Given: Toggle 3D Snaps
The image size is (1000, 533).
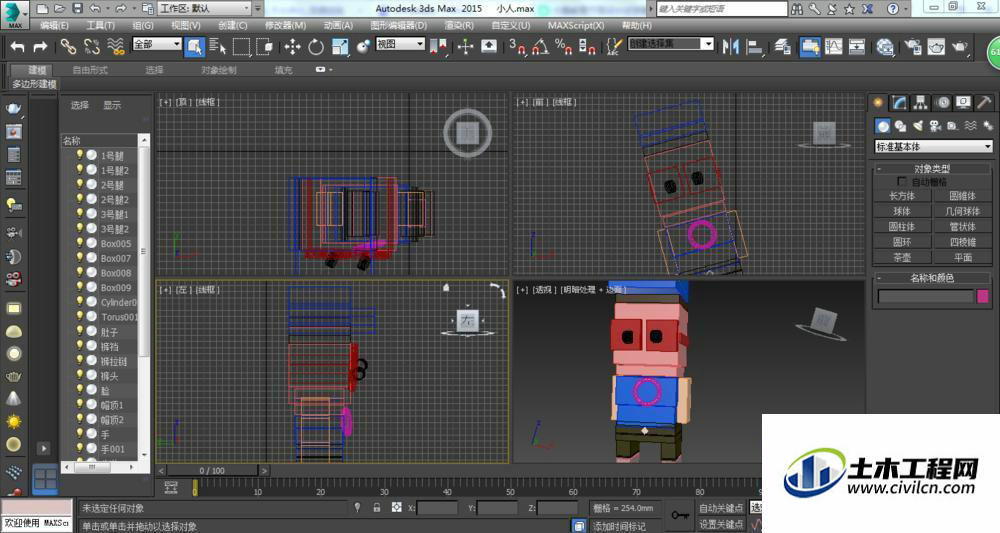Looking at the screenshot, I should click(x=517, y=47).
